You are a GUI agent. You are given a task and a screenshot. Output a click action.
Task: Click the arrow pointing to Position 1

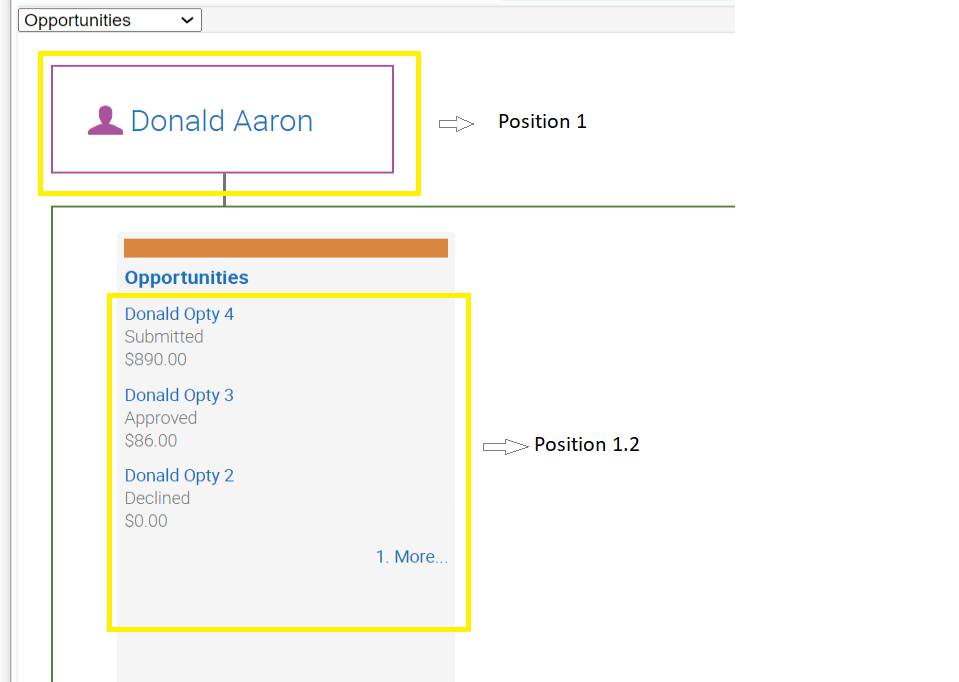pyautogui.click(x=456, y=123)
